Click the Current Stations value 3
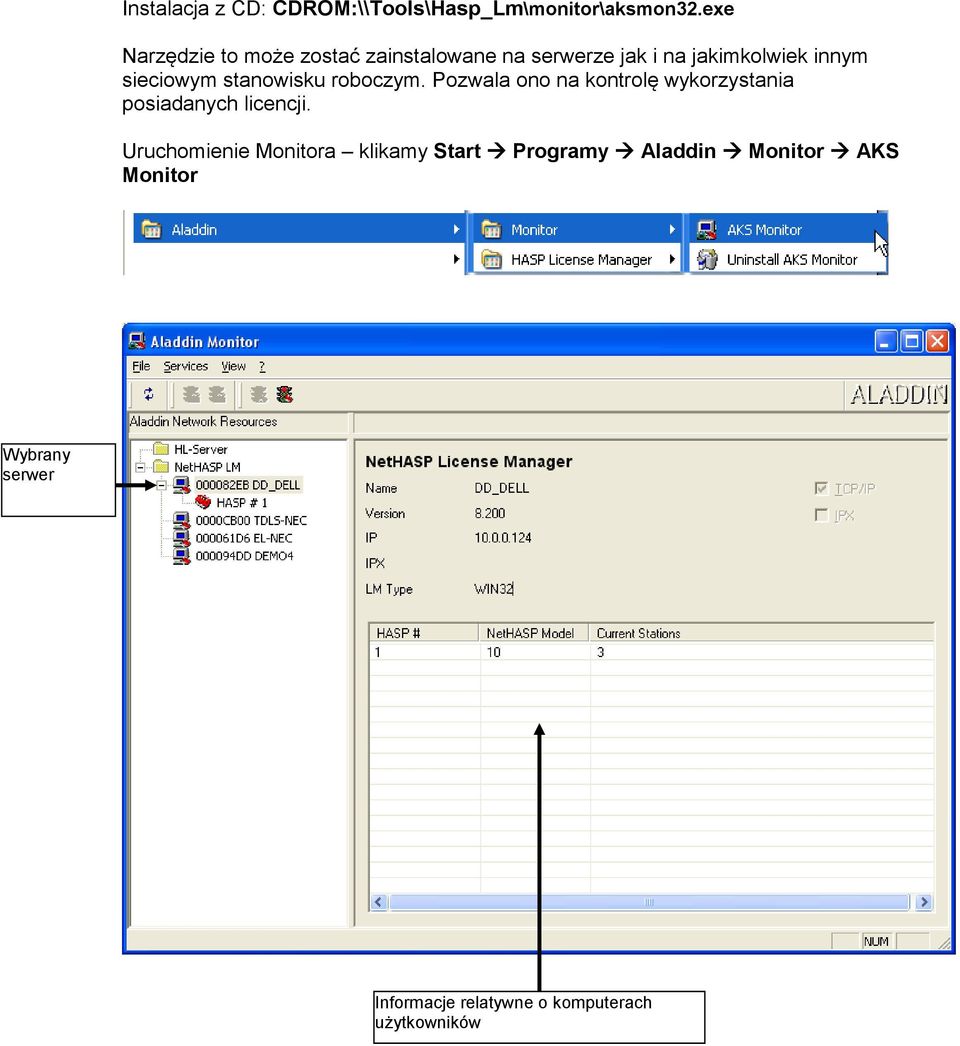The height and width of the screenshot is (1046, 960). point(600,652)
